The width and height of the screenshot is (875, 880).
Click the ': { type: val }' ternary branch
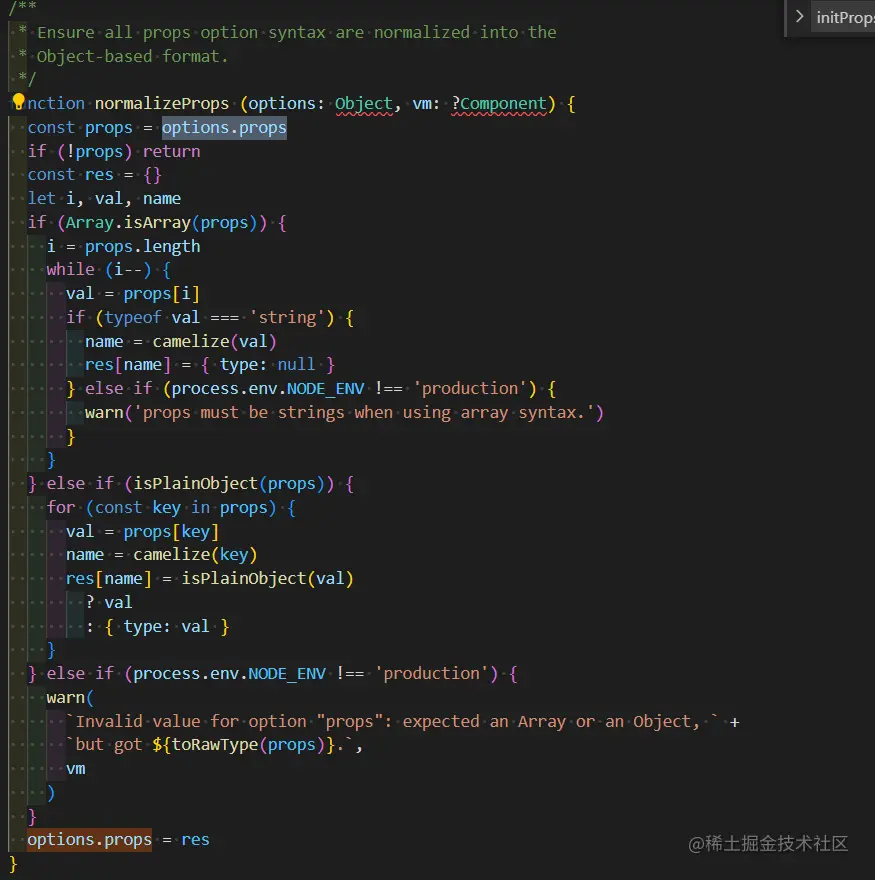(157, 627)
